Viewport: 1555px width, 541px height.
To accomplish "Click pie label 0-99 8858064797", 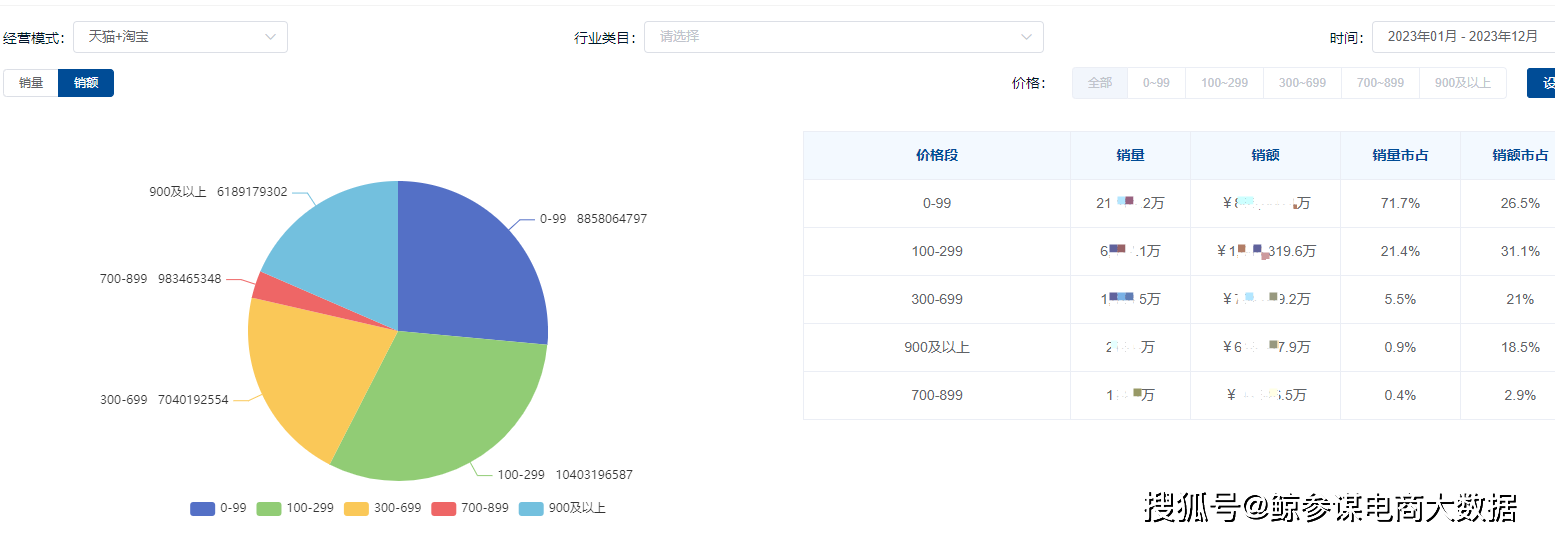I will coord(593,219).
